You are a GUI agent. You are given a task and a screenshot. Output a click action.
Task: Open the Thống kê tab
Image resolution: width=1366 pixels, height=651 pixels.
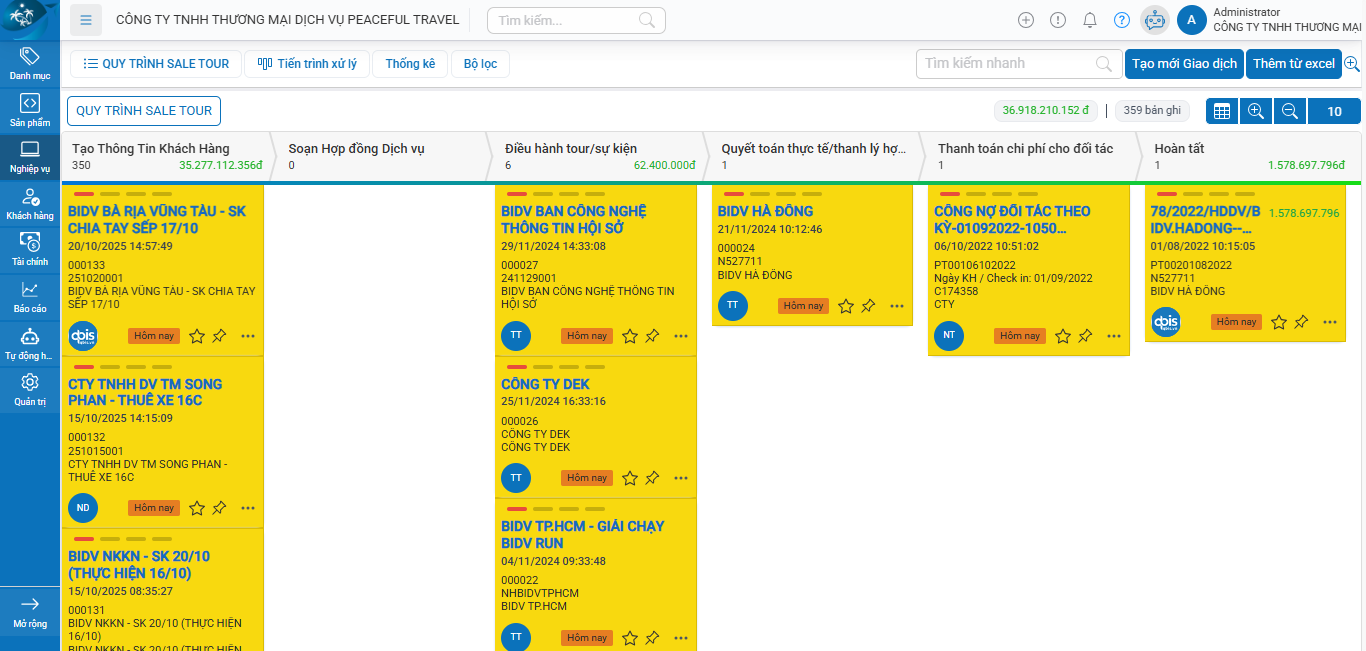410,64
